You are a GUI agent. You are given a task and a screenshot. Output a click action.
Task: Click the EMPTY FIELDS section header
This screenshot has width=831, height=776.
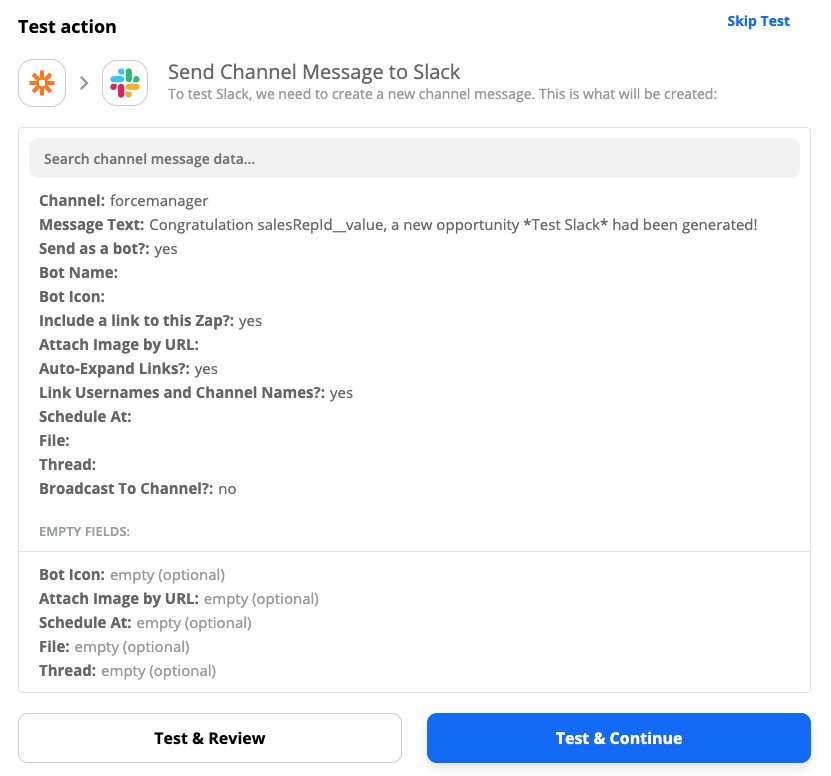point(84,532)
